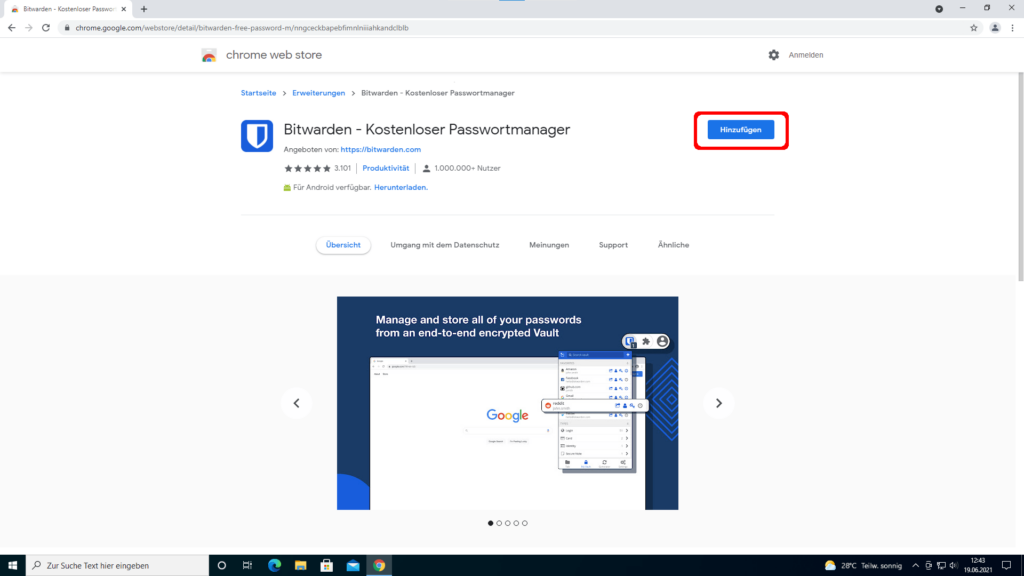Bookmark this page with the star icon
Viewport: 1024px width, 576px height.
coord(974,28)
